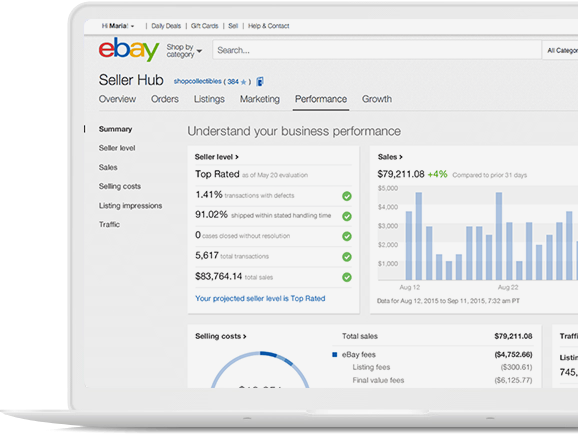This screenshot has width=578, height=435.
Task: Click the green check for total sales
Action: (347, 277)
